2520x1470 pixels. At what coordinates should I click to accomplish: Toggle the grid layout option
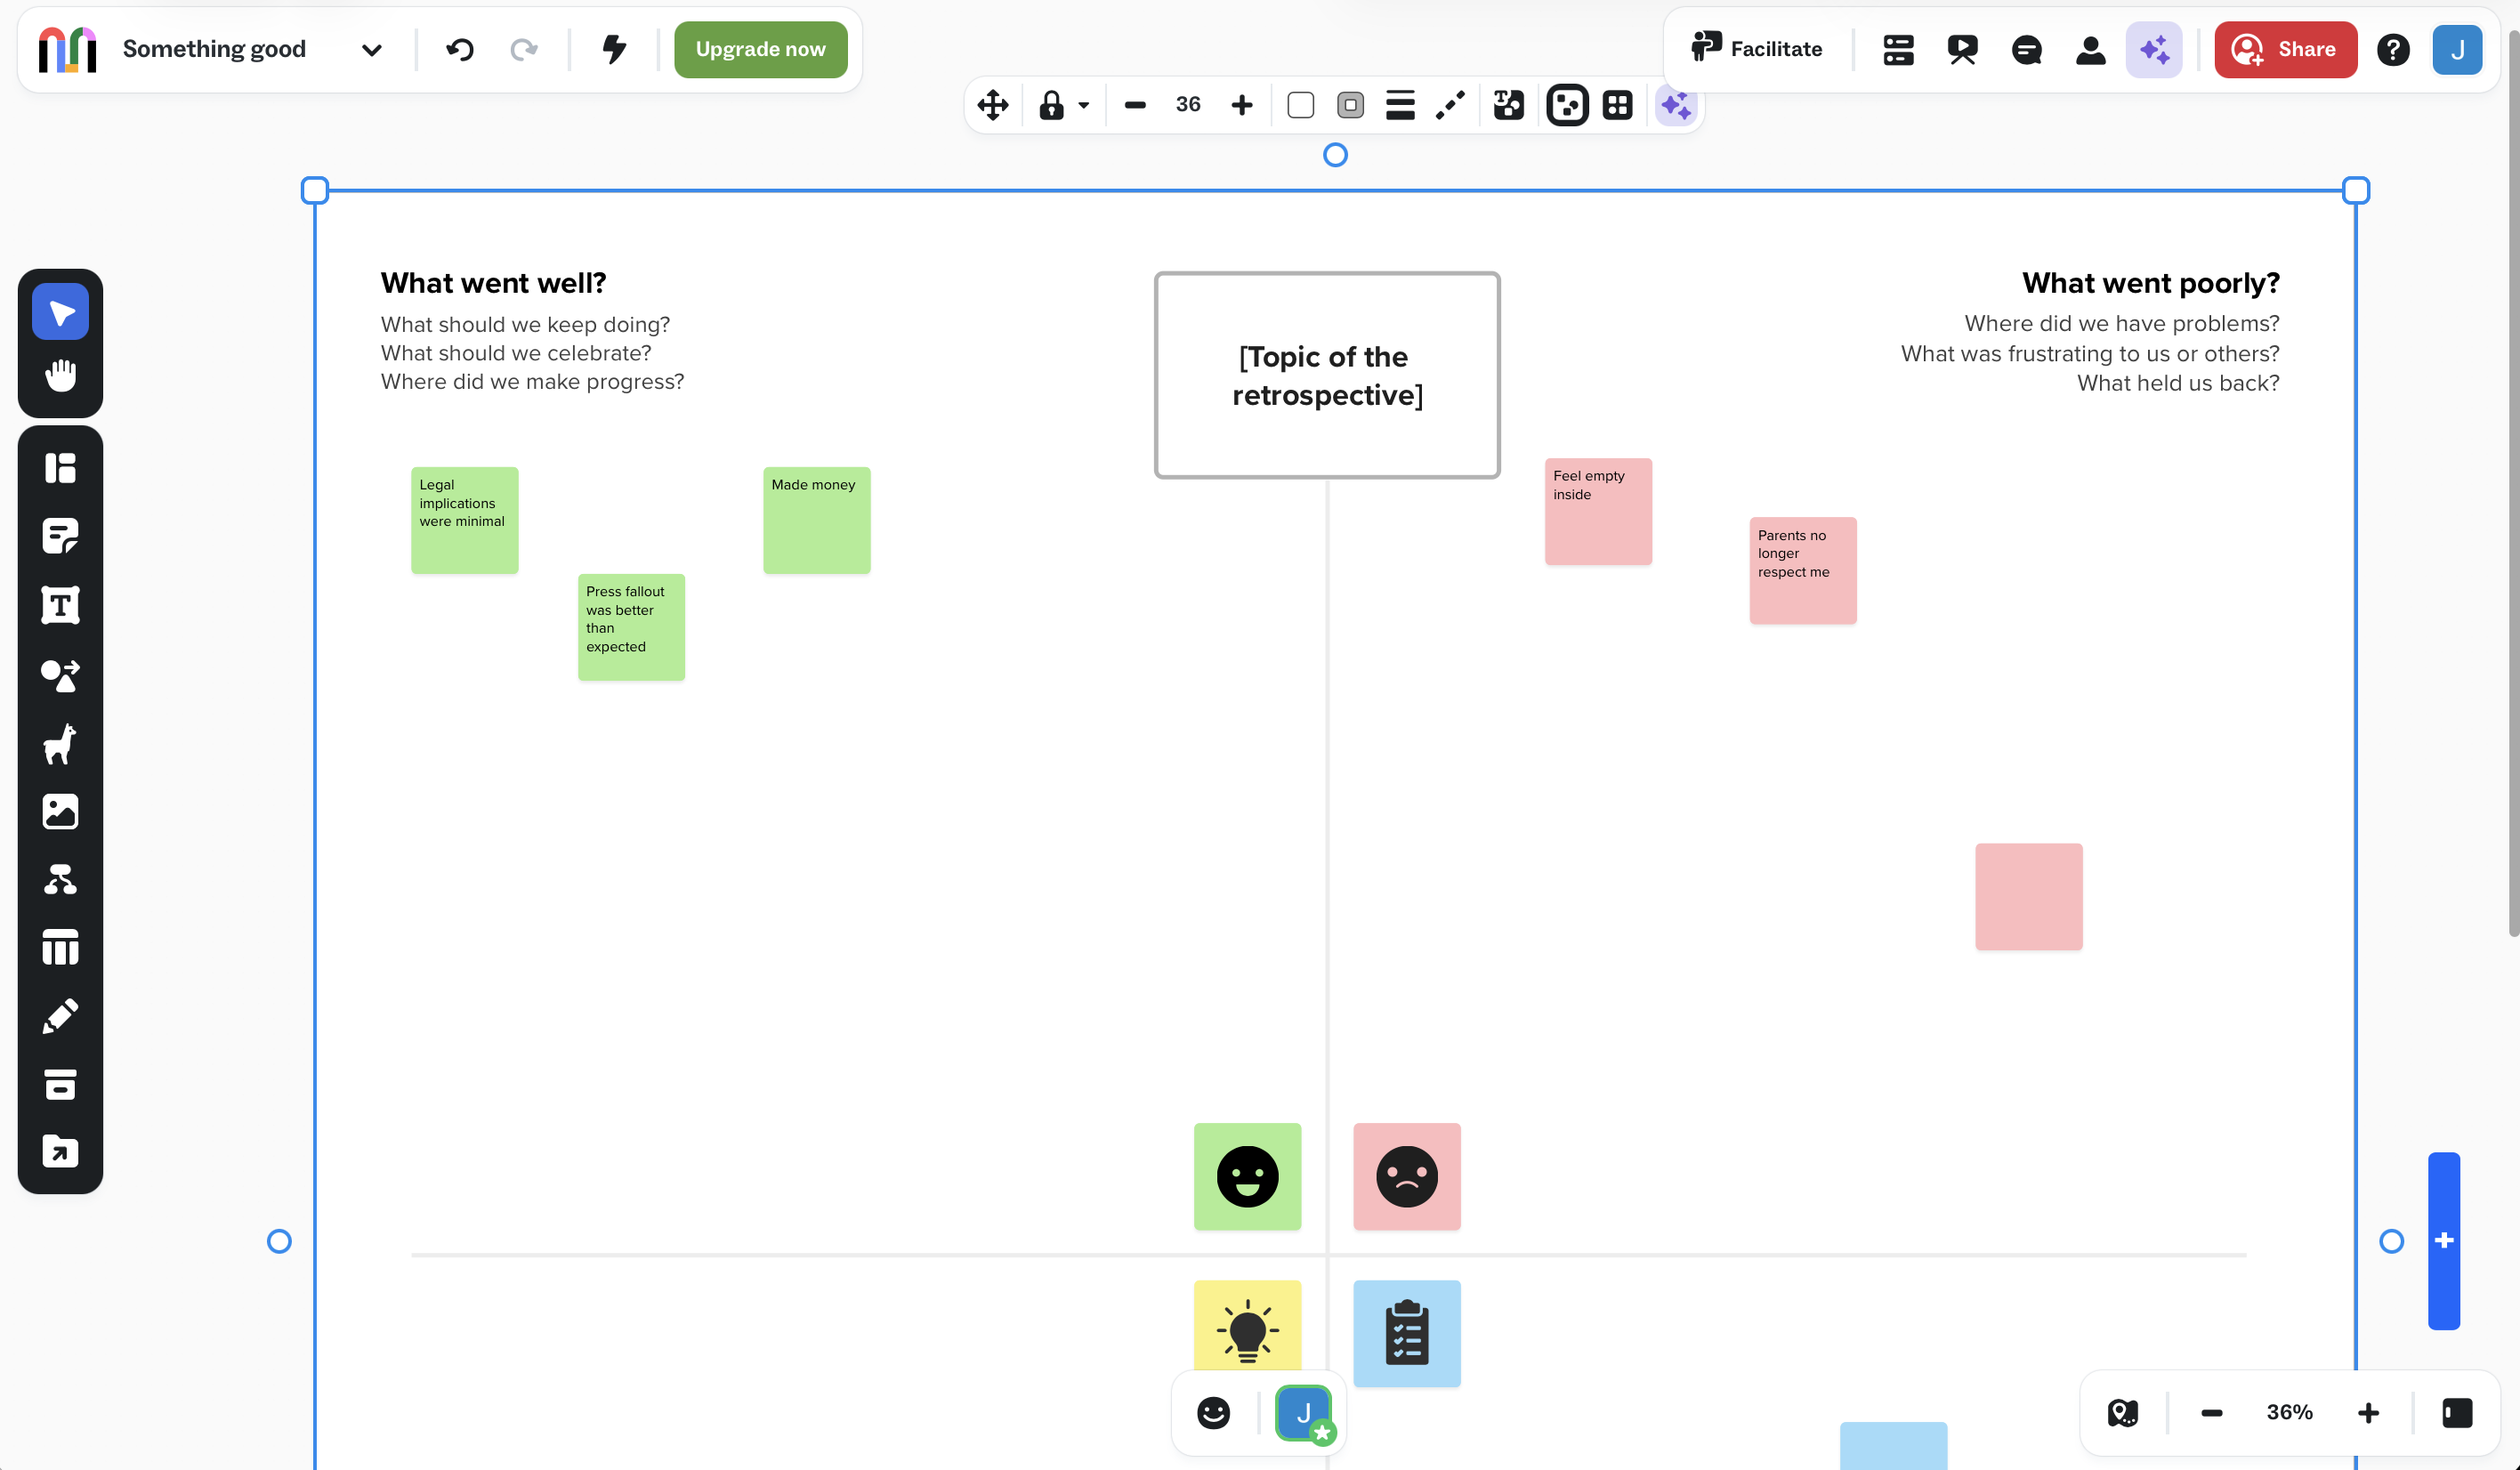click(1617, 105)
